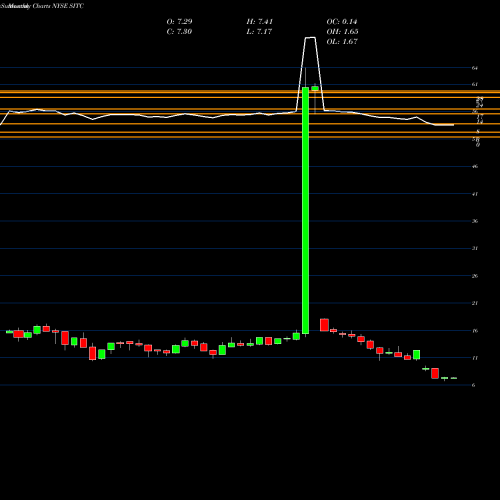This screenshot has width=500, height=500.
Task: Select the open value 'O: 7.29'
Action: [x=179, y=22]
